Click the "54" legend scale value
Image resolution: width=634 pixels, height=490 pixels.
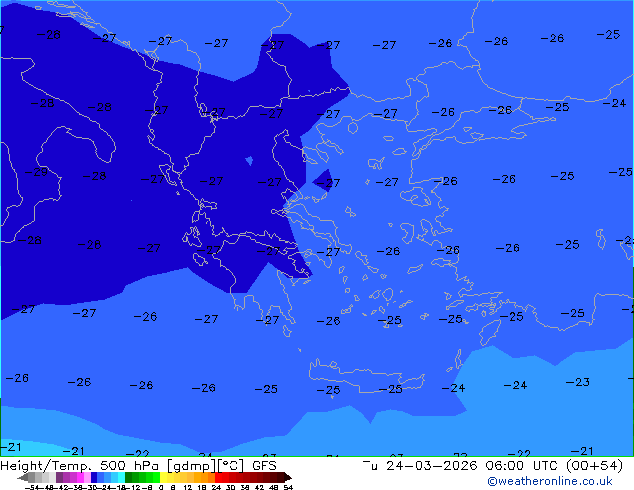pos(288,487)
